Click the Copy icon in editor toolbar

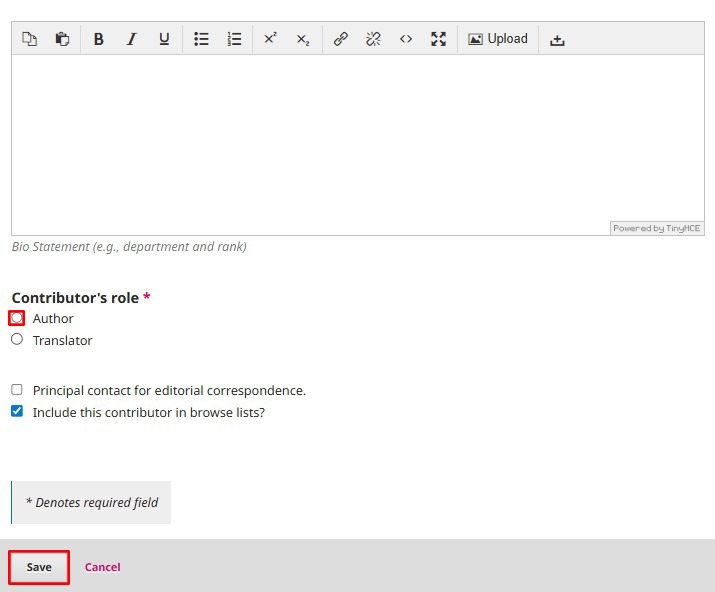click(30, 39)
